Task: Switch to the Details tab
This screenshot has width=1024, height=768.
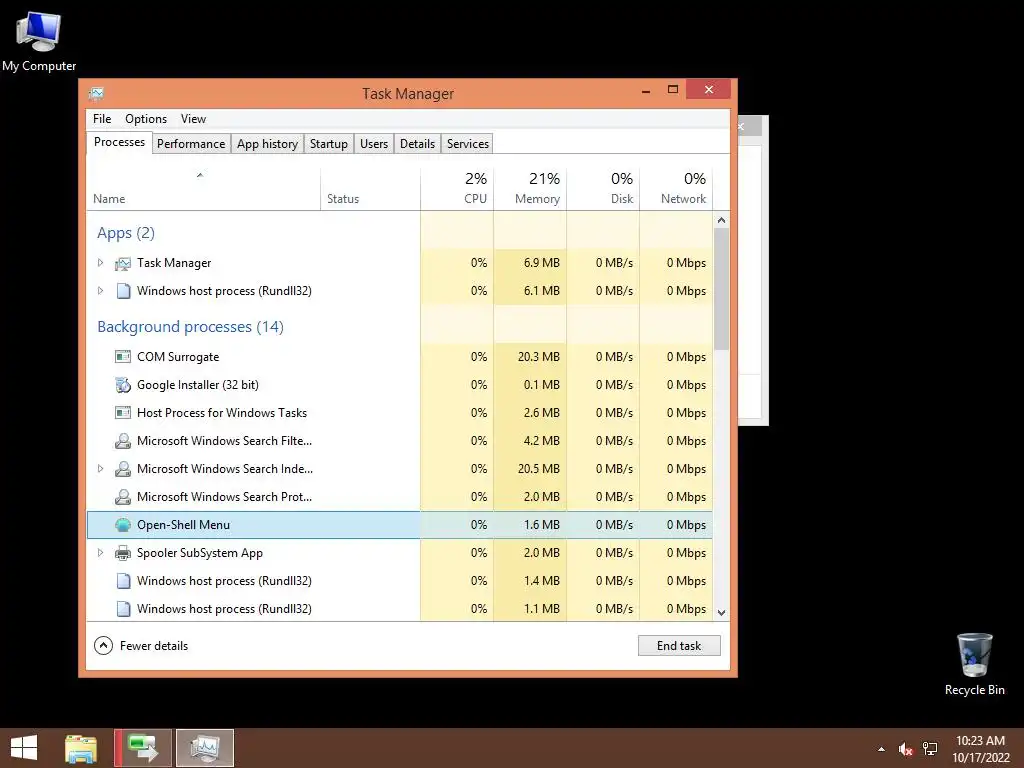Action: point(417,144)
